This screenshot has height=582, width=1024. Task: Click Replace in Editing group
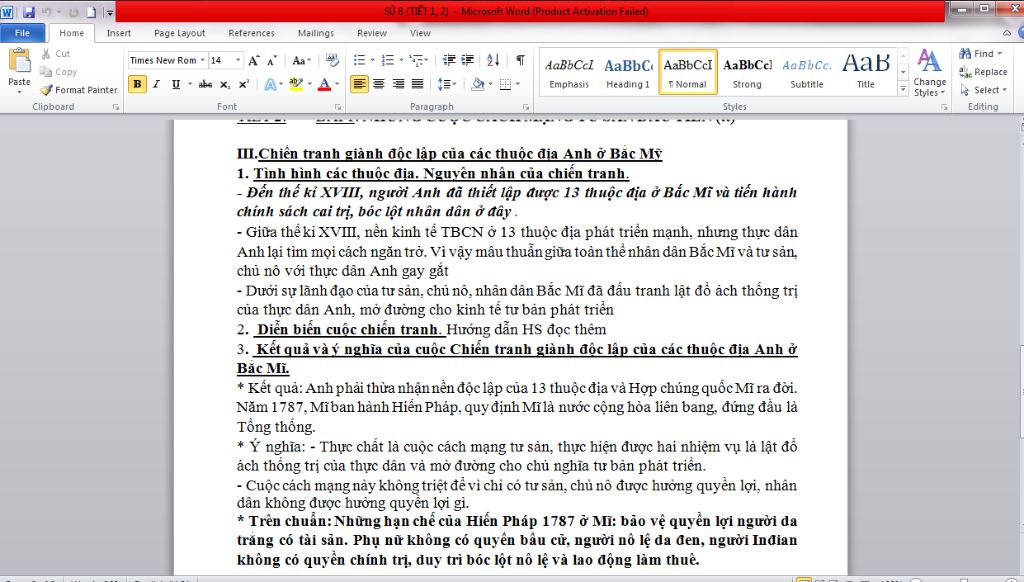[983, 72]
